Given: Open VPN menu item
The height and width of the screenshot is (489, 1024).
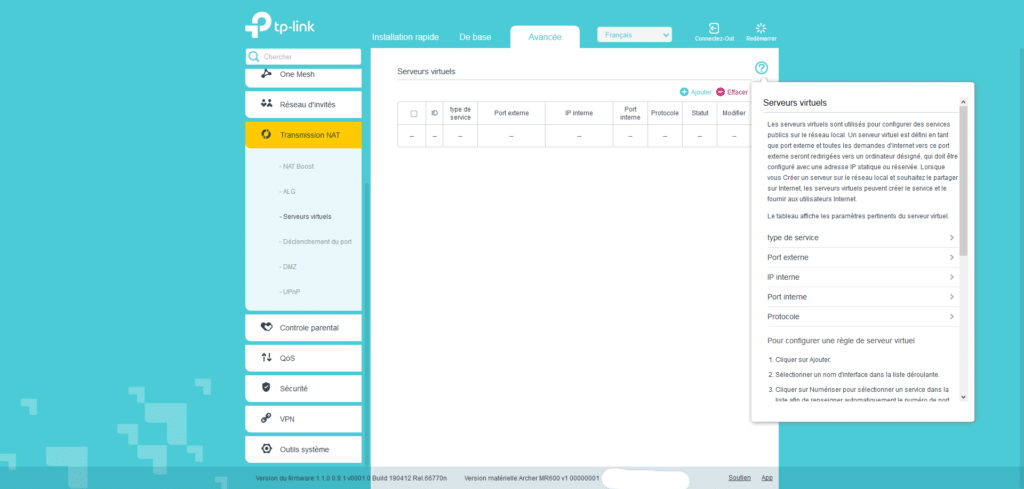Looking at the screenshot, I should tap(303, 418).
